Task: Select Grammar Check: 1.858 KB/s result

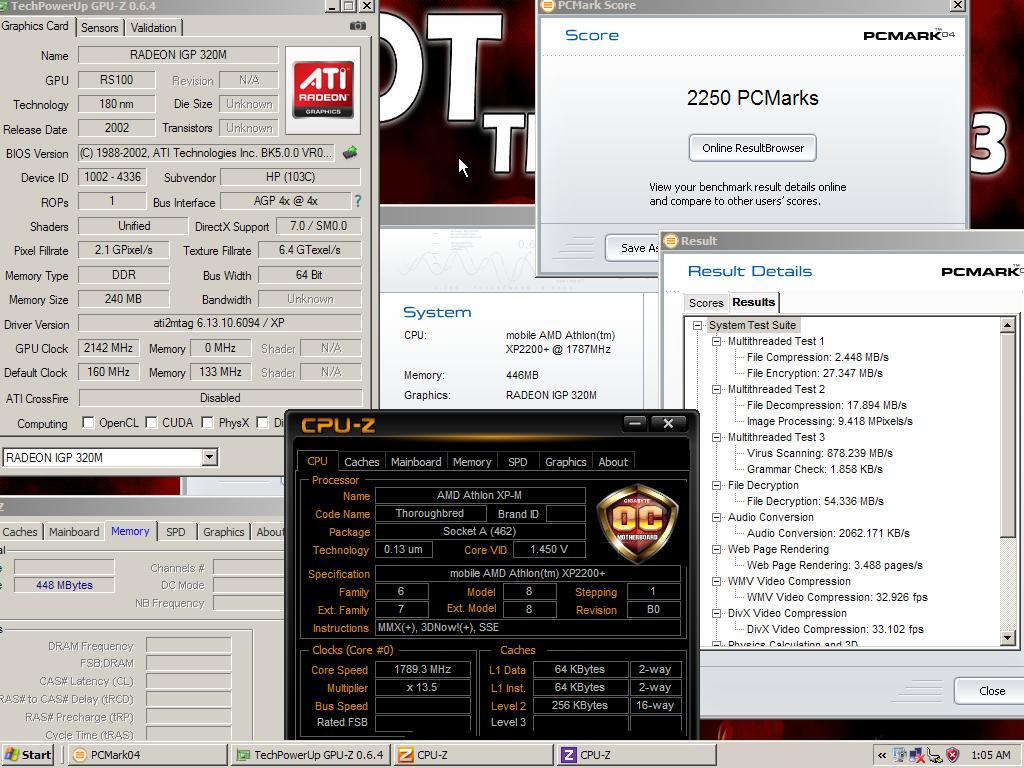Action: [x=814, y=469]
